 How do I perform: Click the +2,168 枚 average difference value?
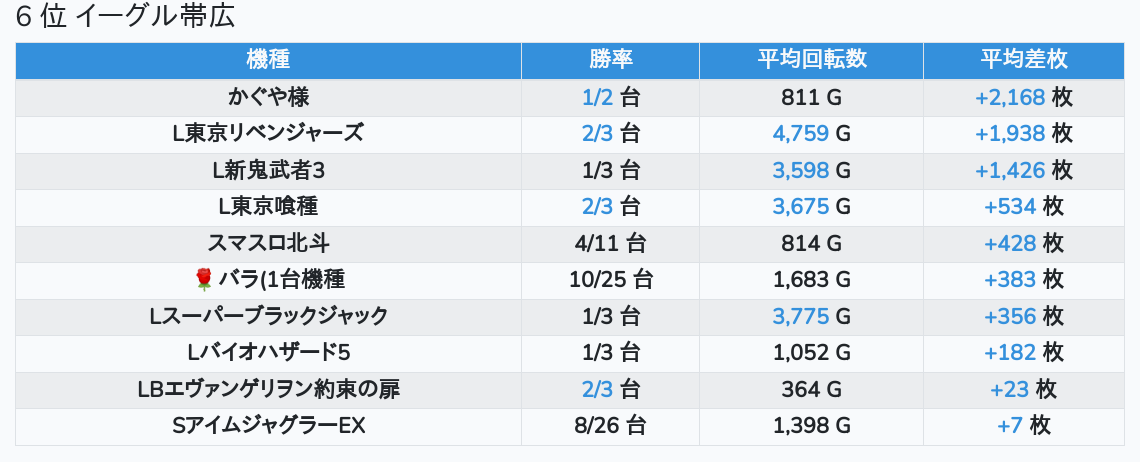(x=1023, y=97)
